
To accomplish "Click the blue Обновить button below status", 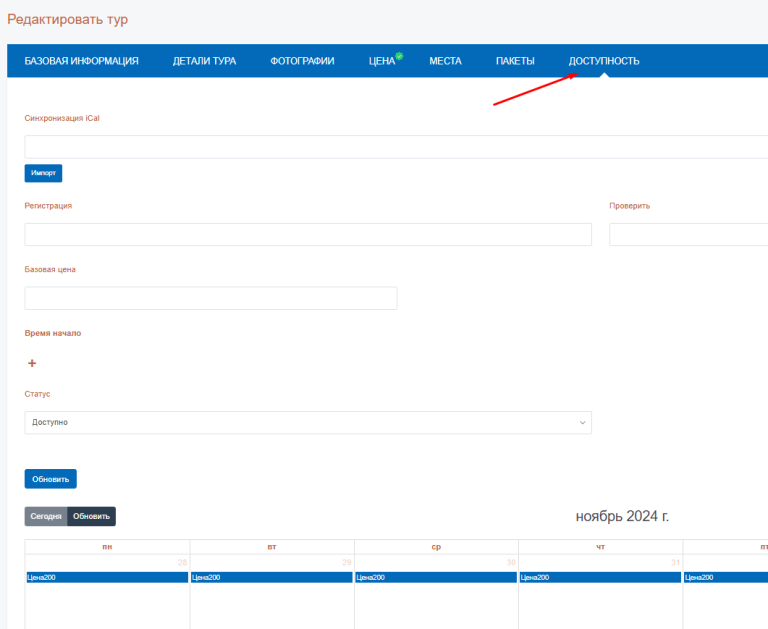I will pyautogui.click(x=50, y=479).
